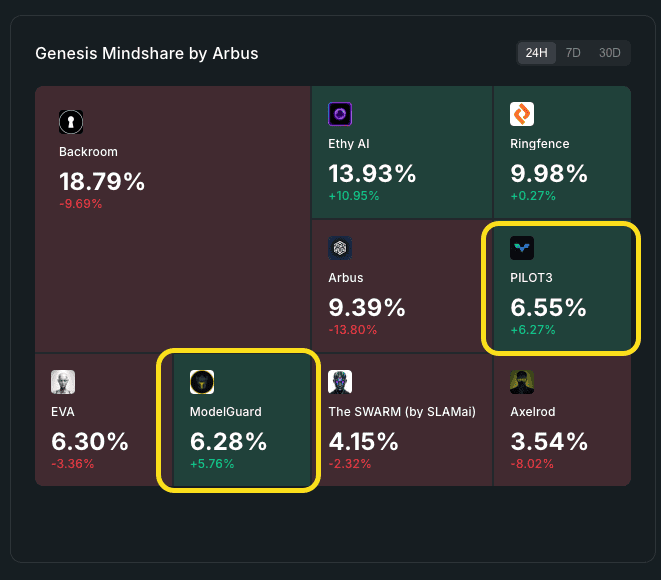
Task: Click The SWARM avatar icon
Action: (340, 382)
